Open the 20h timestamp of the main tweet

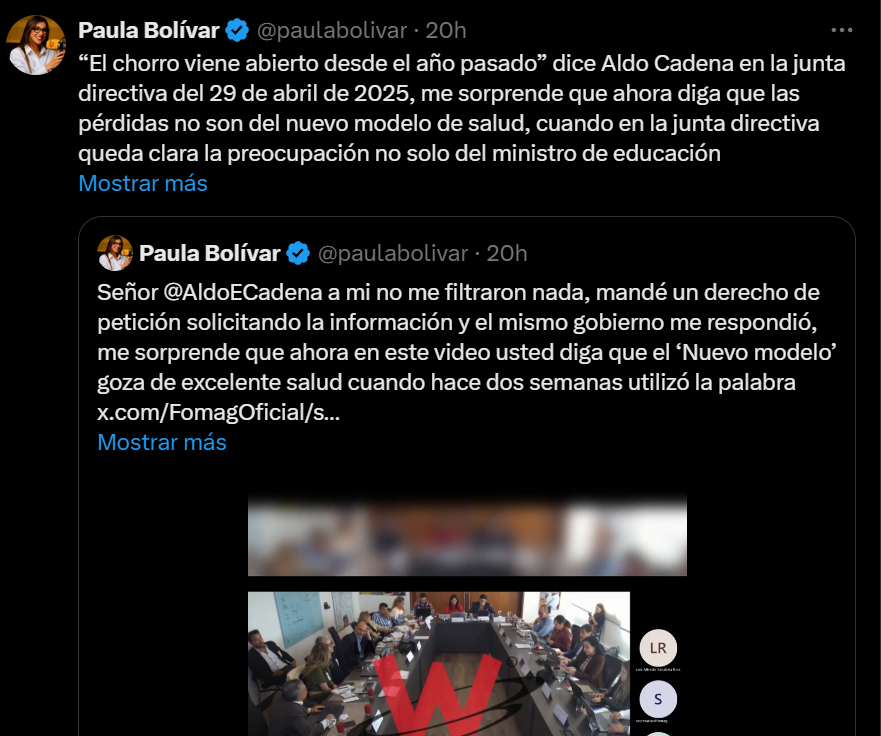[446, 30]
